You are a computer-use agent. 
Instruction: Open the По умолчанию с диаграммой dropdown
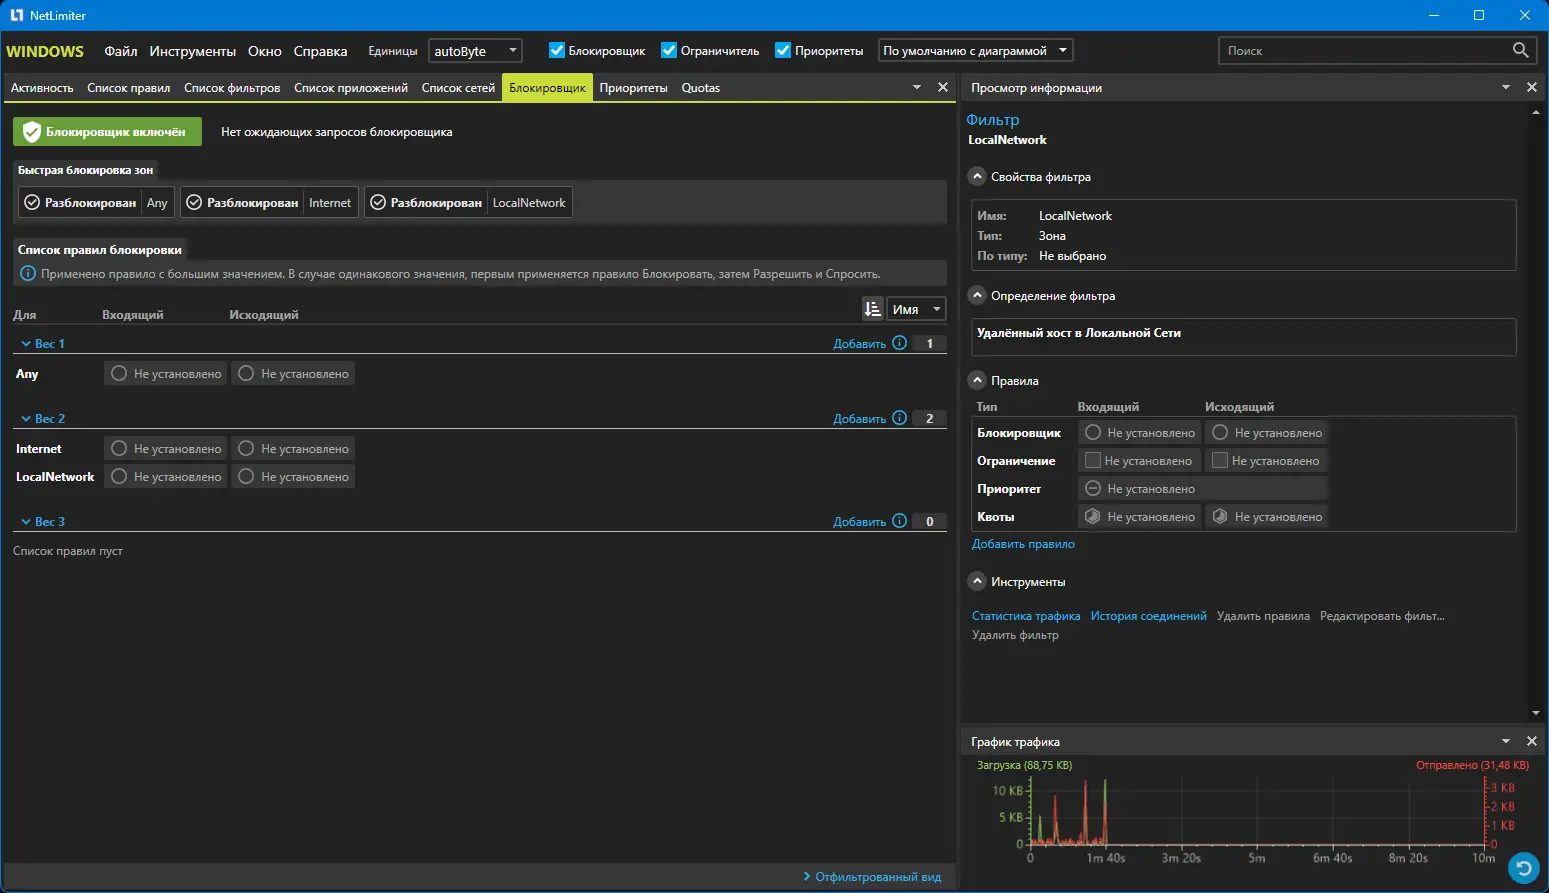pos(975,50)
